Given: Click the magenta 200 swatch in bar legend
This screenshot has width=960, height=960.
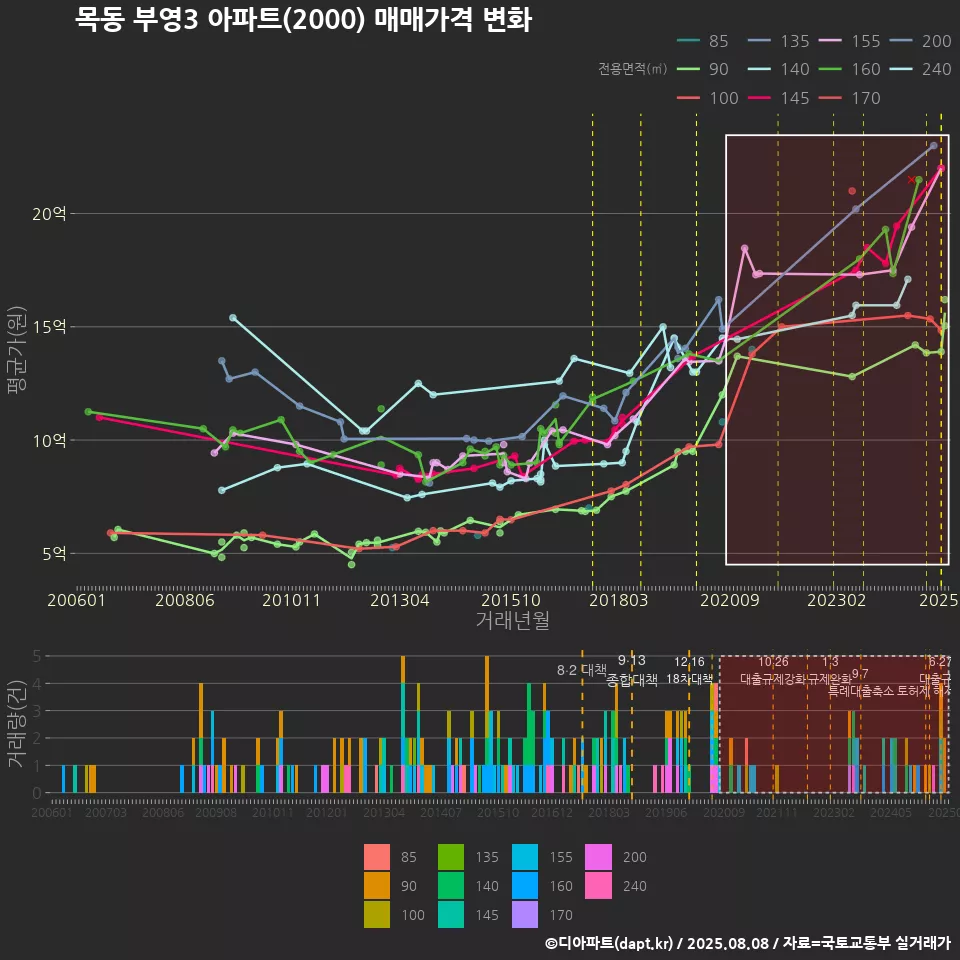Looking at the screenshot, I should tap(598, 857).
